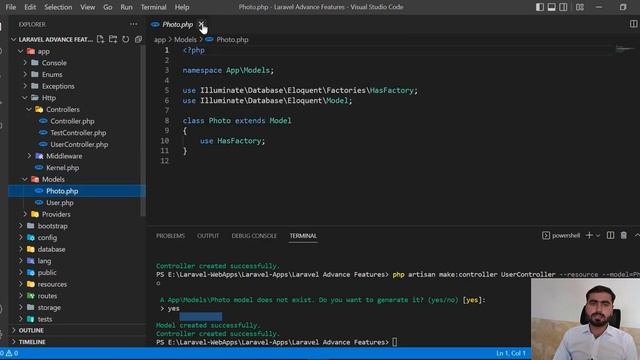Open Explorer views and more actions menu
Image resolution: width=640 pixels, height=360 pixels.
click(x=133, y=24)
